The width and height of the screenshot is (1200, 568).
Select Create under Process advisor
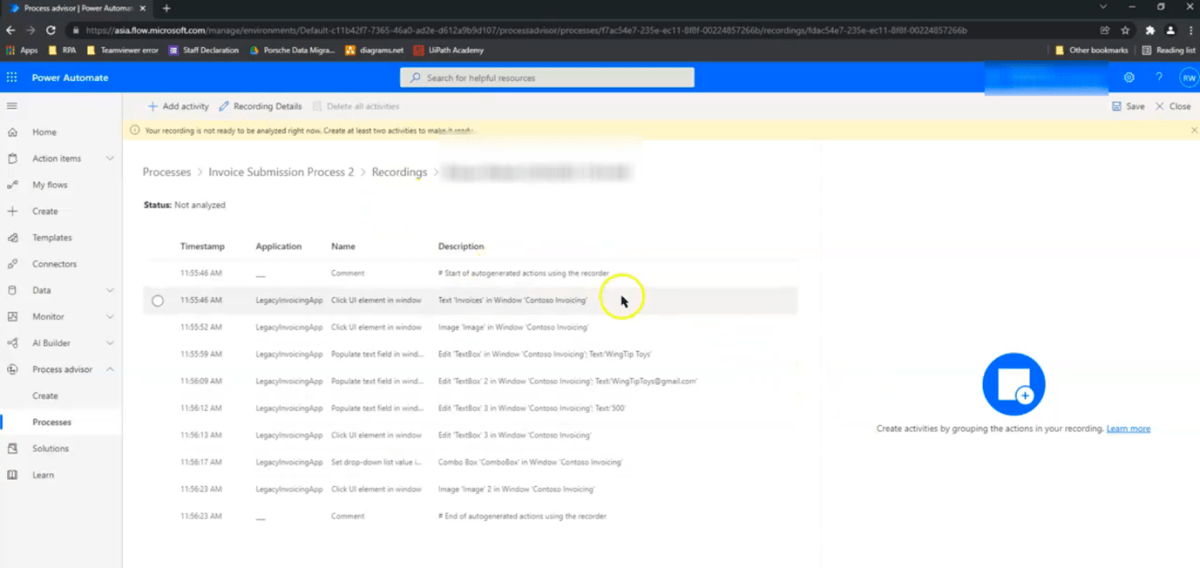(x=45, y=396)
